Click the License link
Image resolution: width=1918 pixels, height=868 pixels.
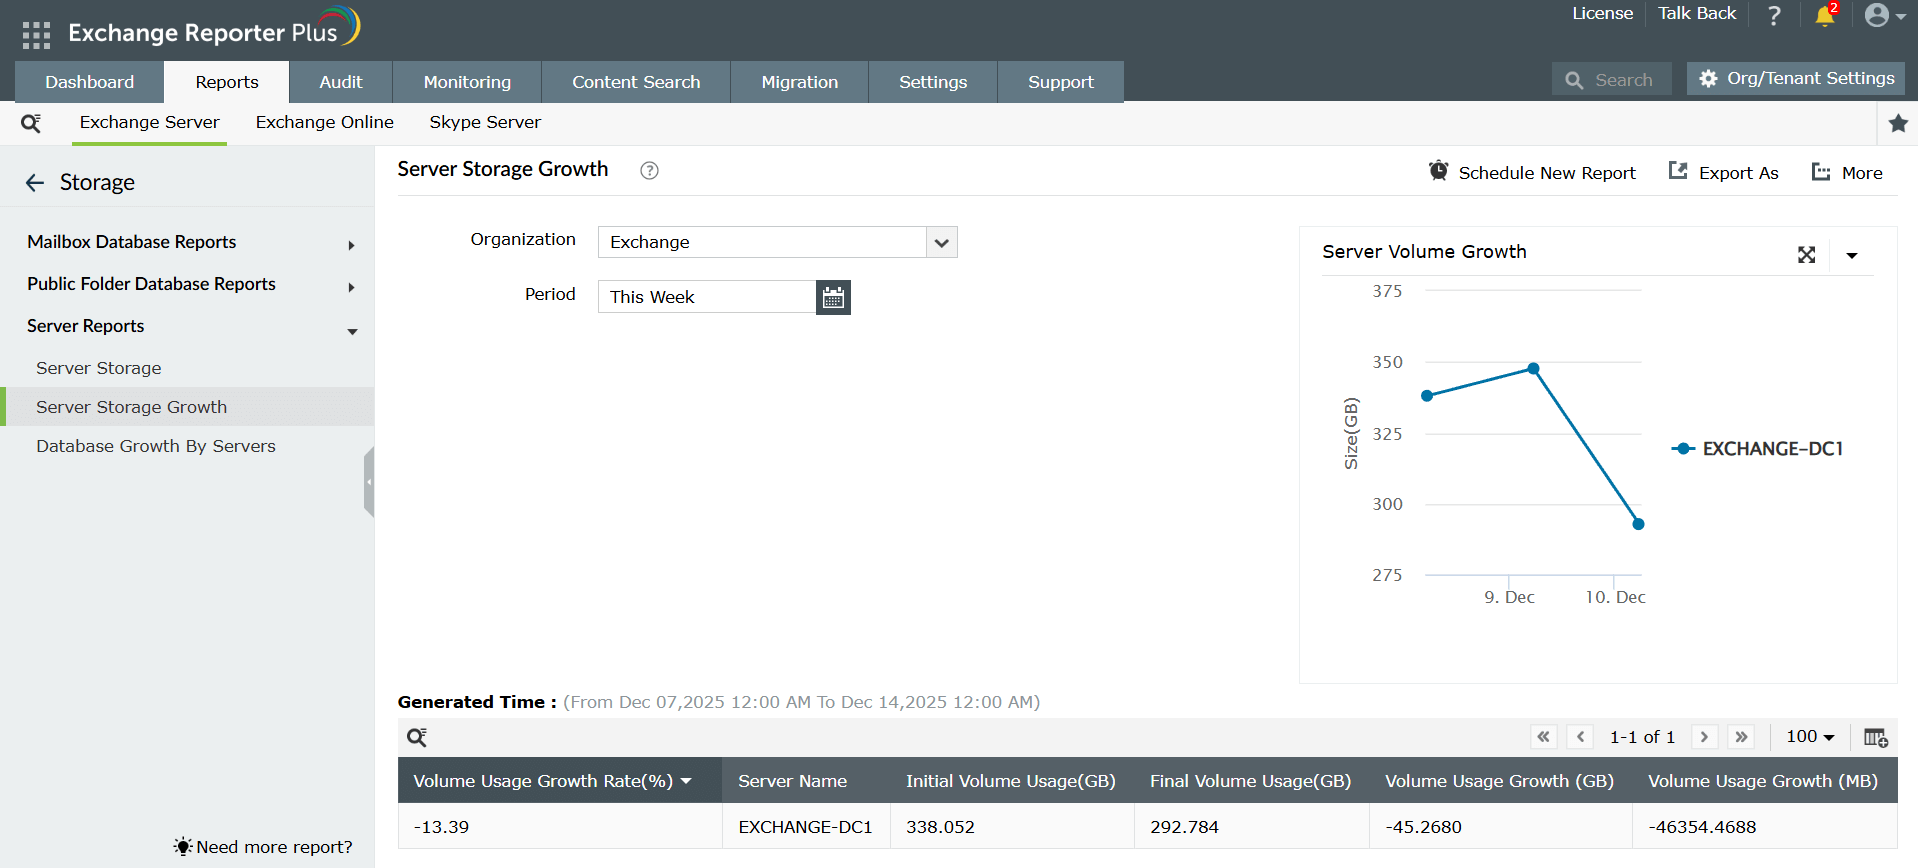coord(1602,13)
